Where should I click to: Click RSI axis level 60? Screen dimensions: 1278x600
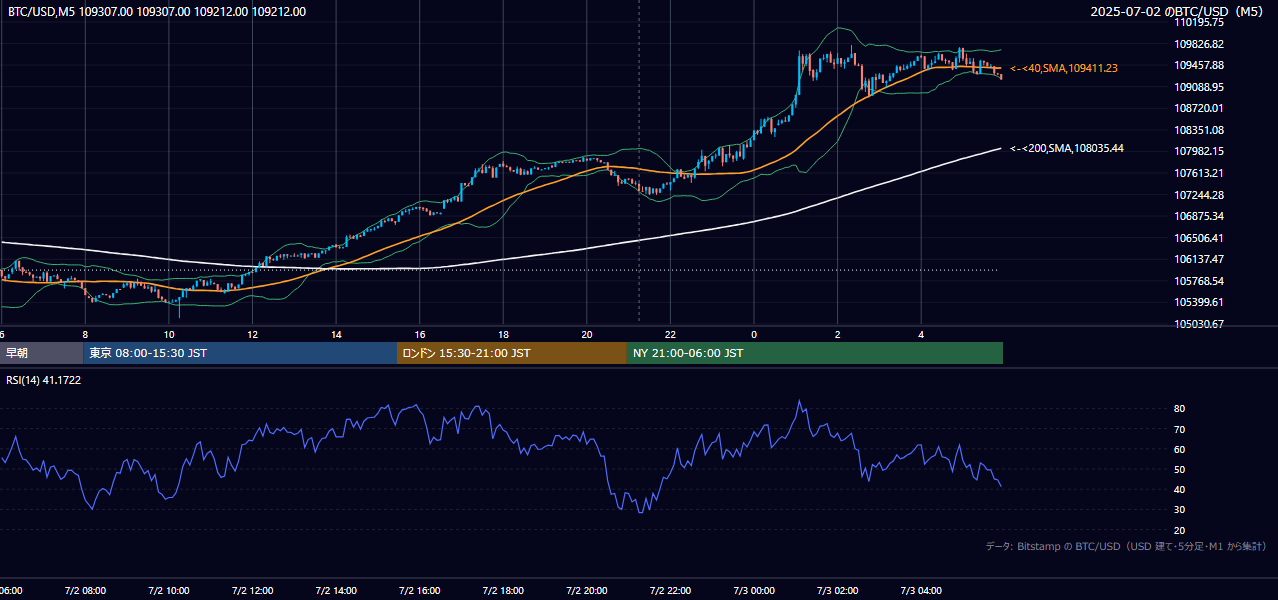[1179, 450]
